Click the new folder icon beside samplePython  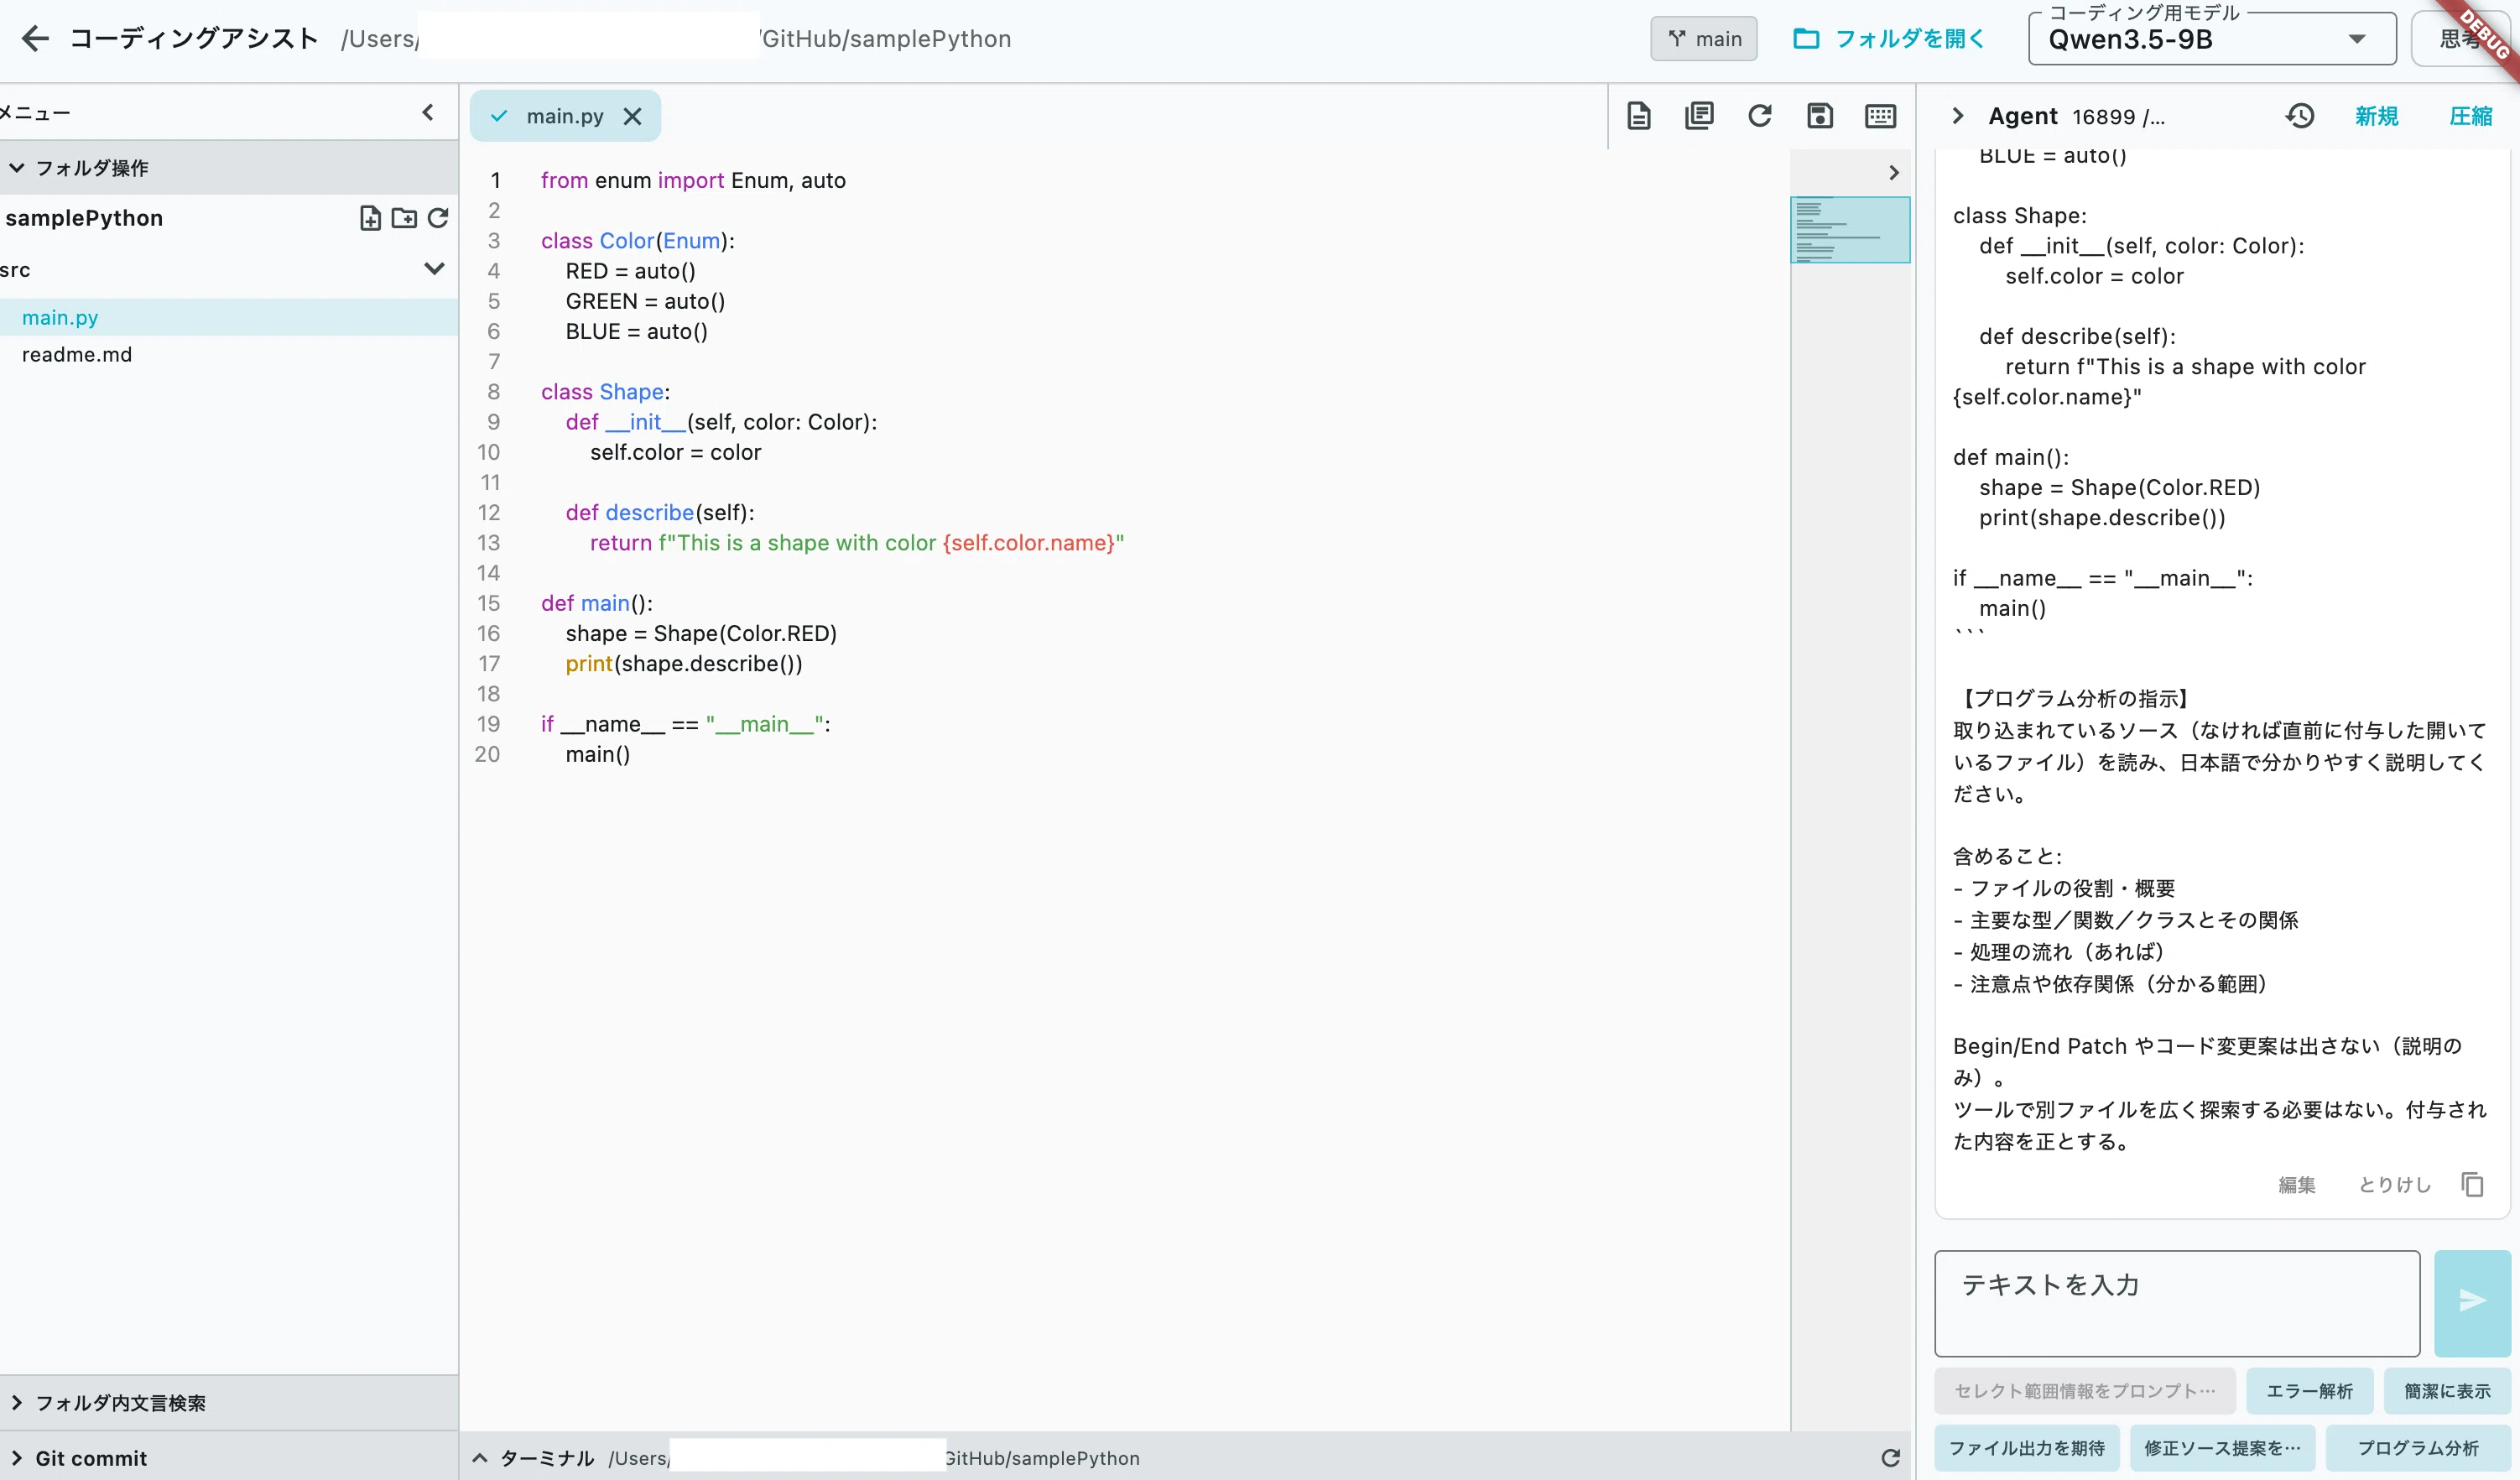point(404,218)
